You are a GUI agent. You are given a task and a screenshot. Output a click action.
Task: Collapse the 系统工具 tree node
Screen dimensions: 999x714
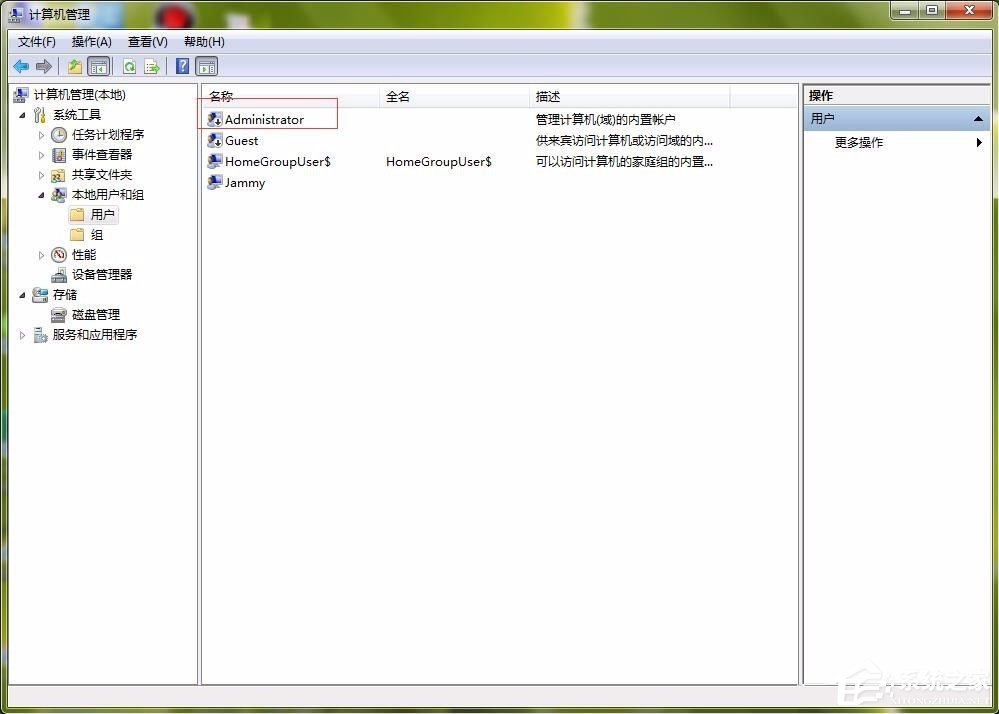(22, 114)
